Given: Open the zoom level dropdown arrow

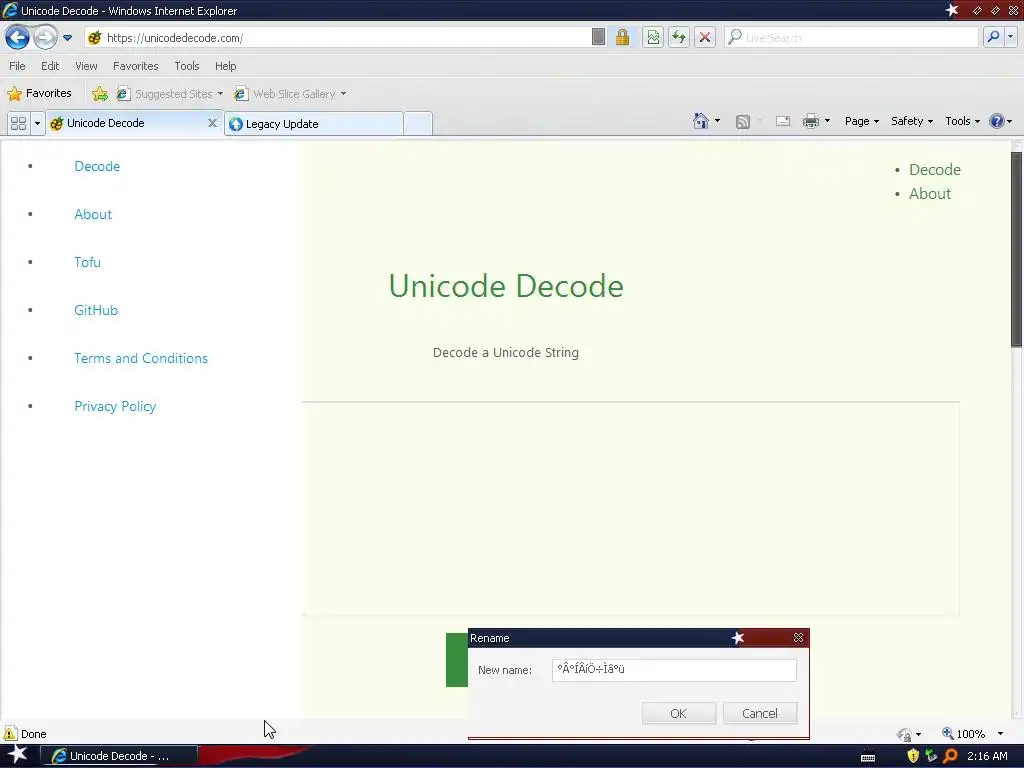Looking at the screenshot, I should [1000, 734].
